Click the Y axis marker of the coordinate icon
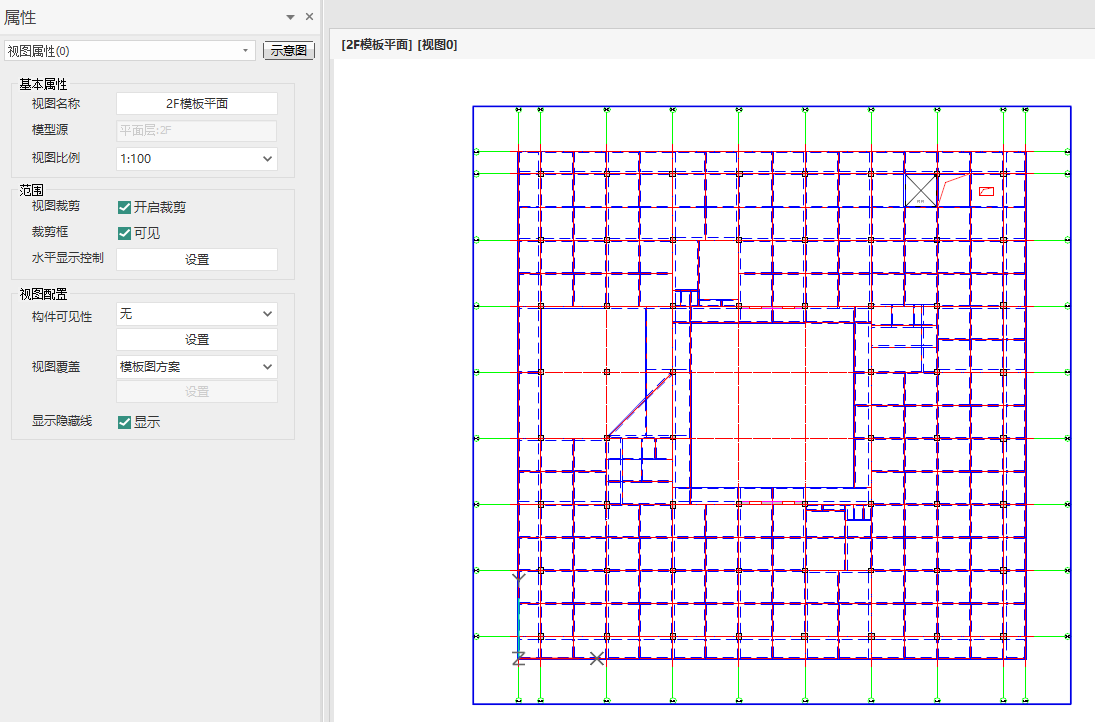The height and width of the screenshot is (722, 1095). coord(518,577)
